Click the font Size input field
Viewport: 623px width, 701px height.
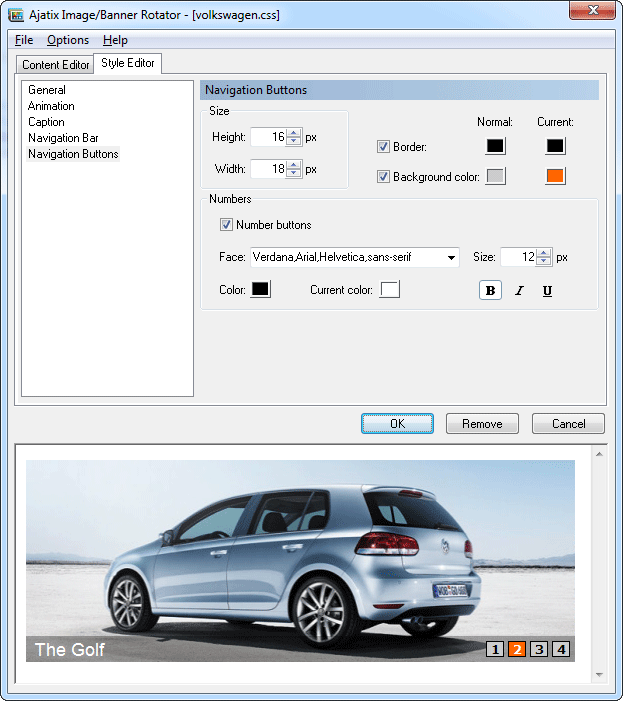pos(518,257)
